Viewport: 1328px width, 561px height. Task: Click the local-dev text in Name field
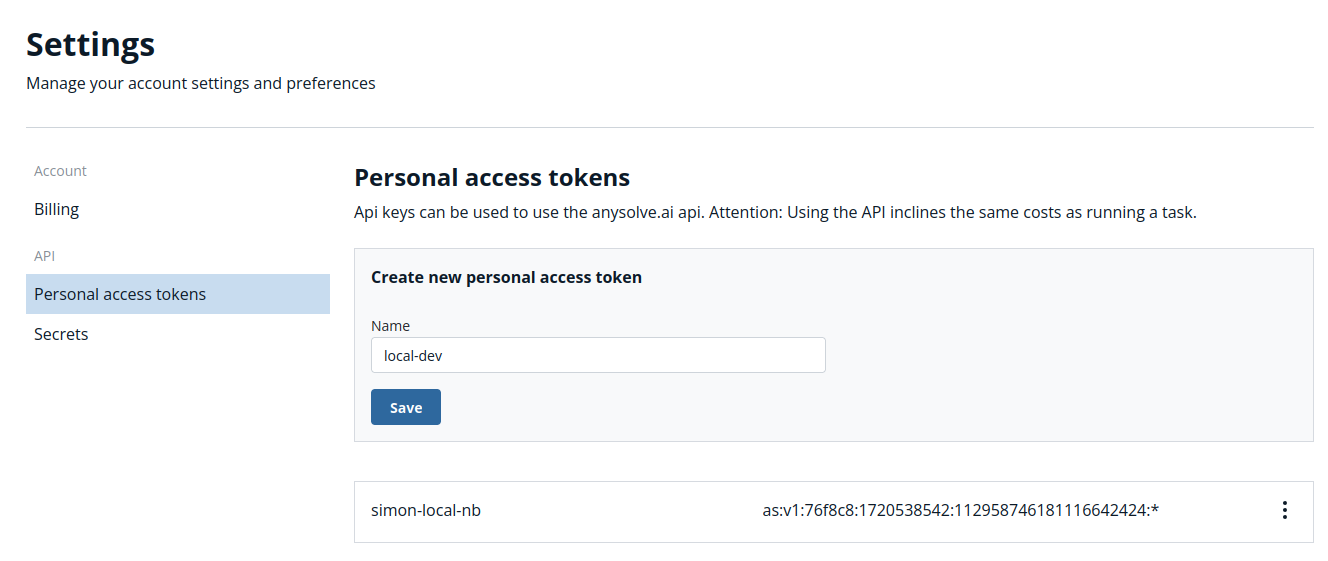(413, 355)
